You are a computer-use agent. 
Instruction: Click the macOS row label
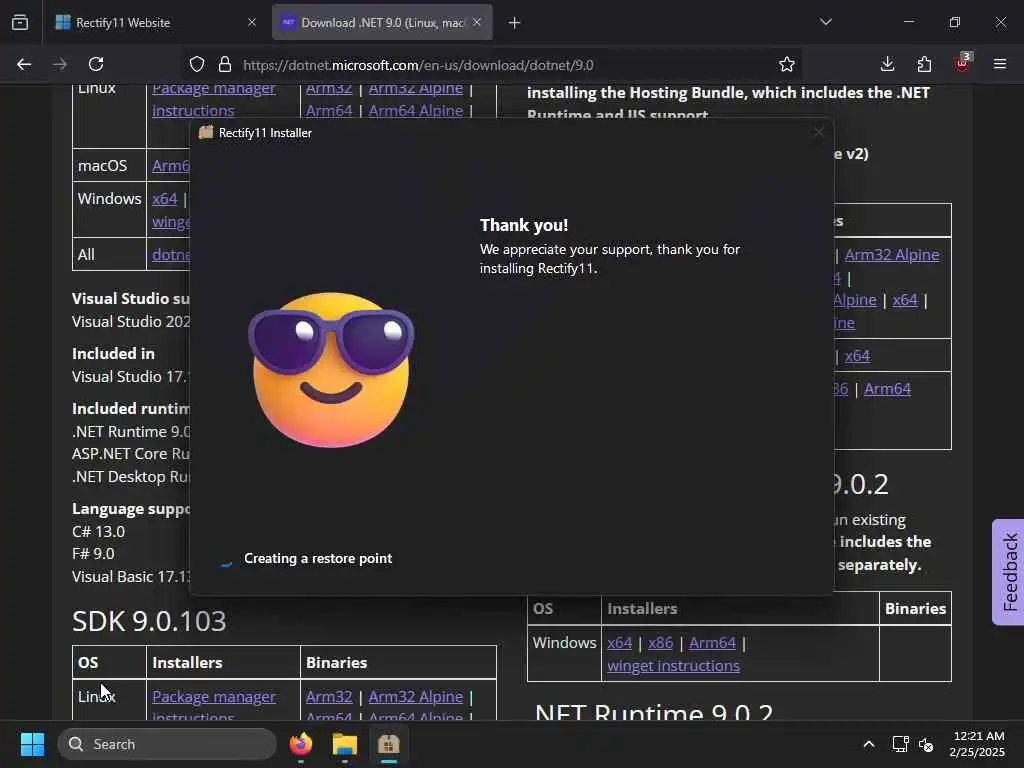(103, 166)
